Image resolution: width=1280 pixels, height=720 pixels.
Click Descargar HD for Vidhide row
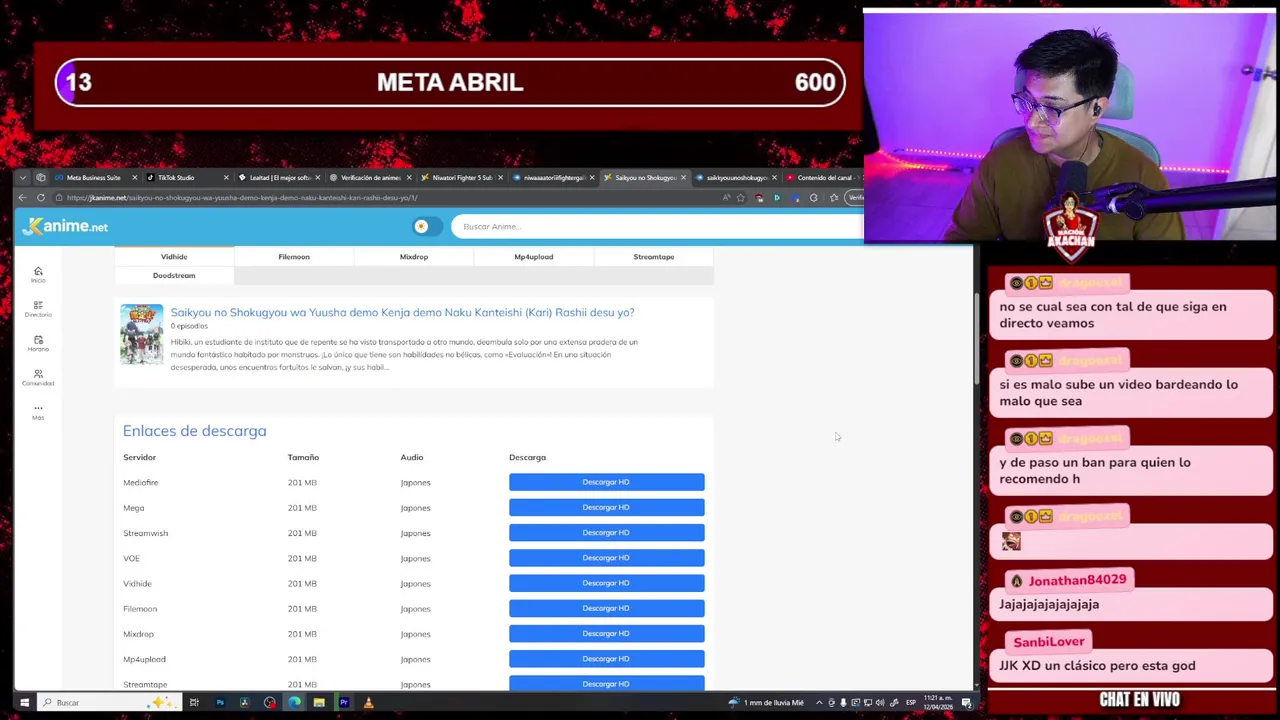(606, 583)
